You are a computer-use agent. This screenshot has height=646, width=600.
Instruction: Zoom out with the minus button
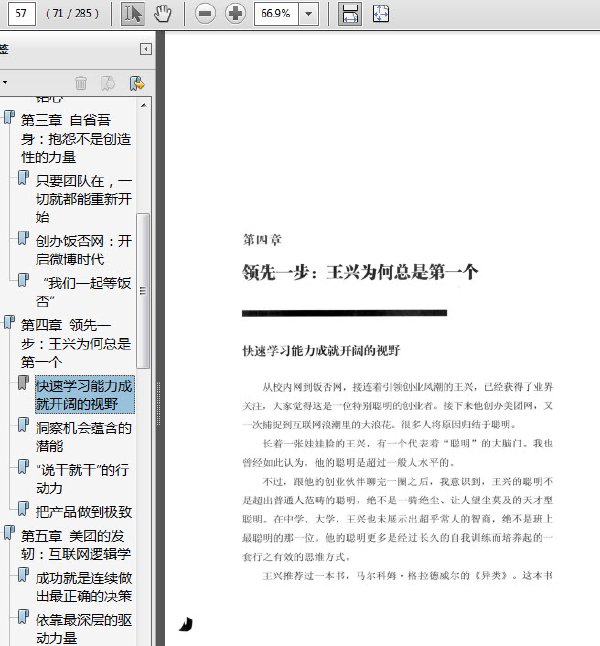(x=205, y=14)
